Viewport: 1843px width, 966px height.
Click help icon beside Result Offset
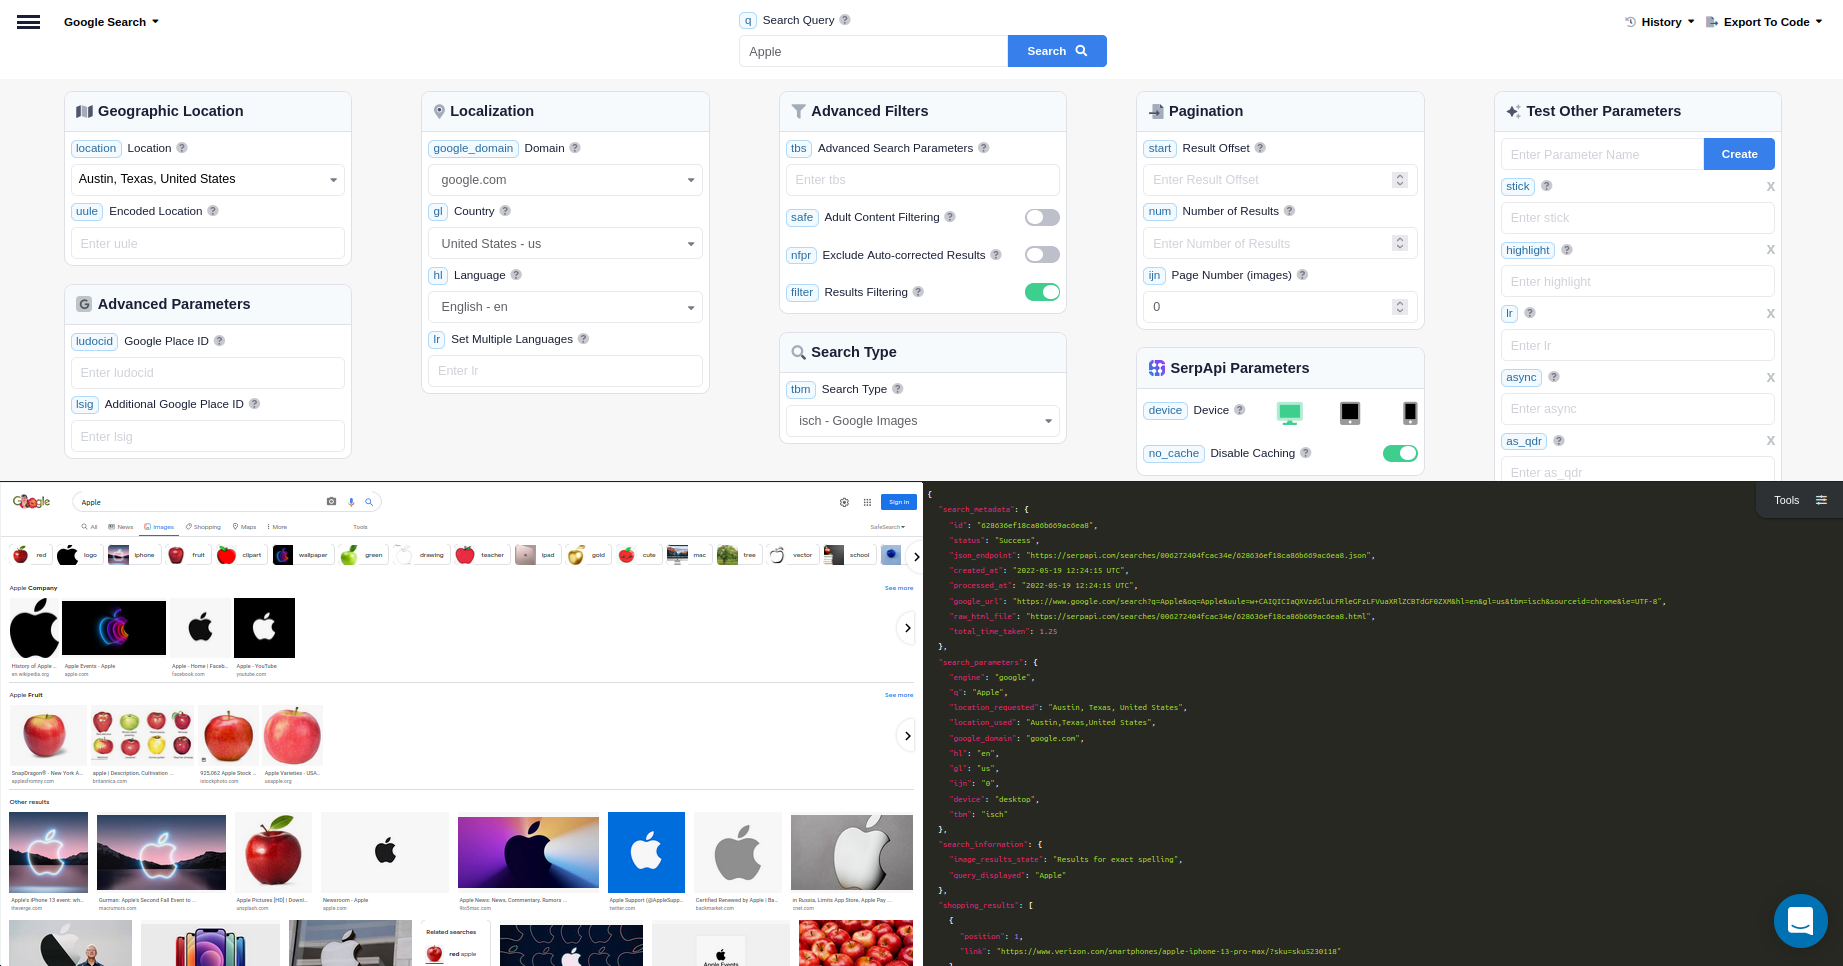1260,148
